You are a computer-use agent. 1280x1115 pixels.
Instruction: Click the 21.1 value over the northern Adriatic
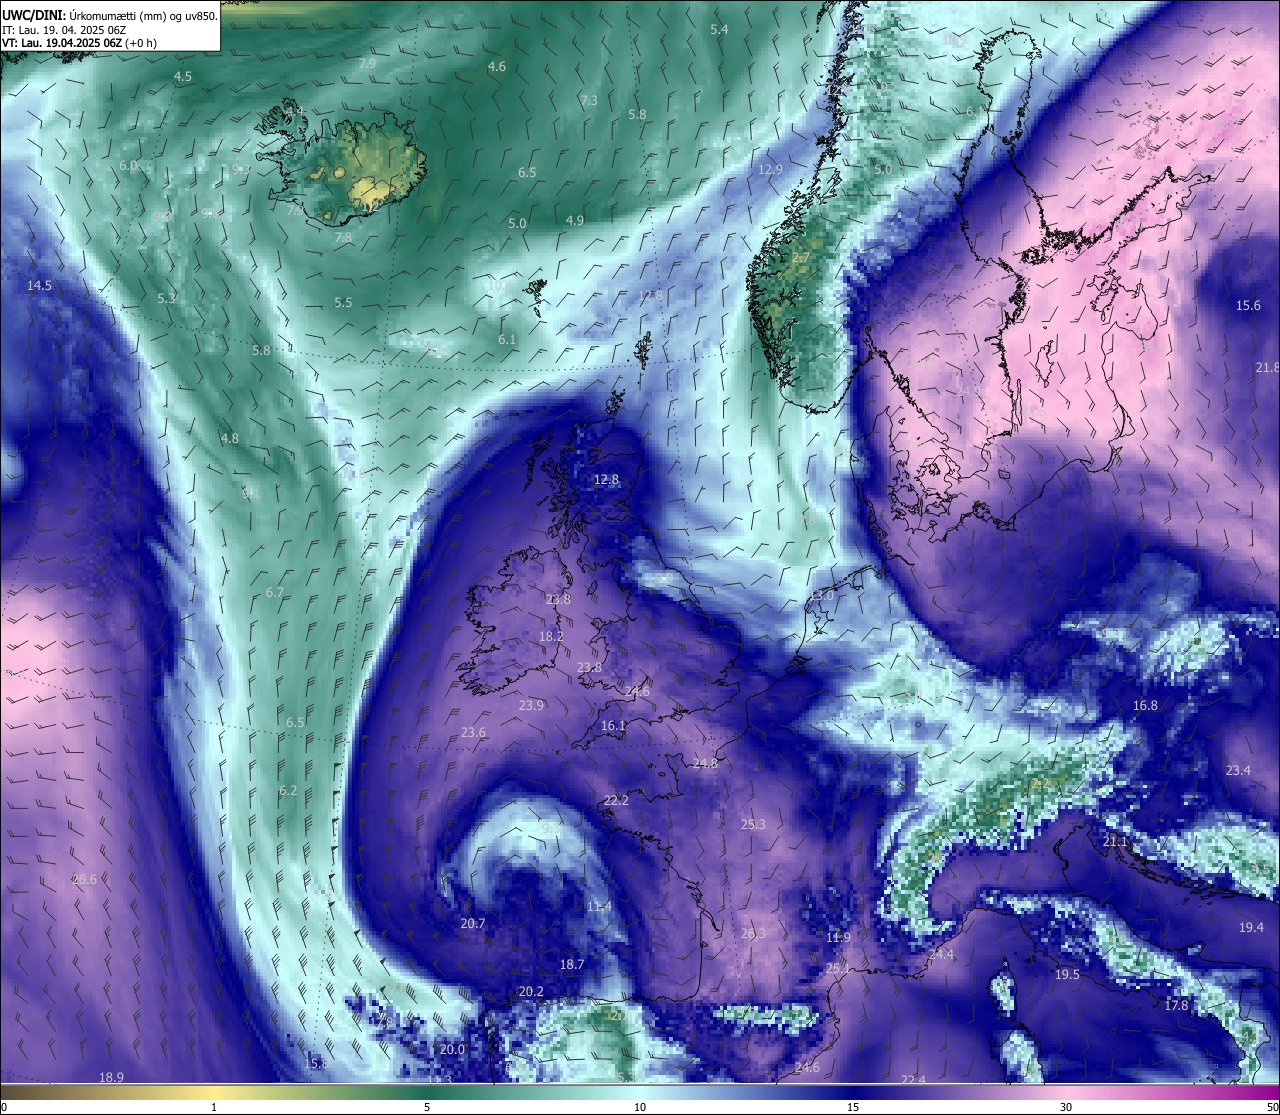1115,842
